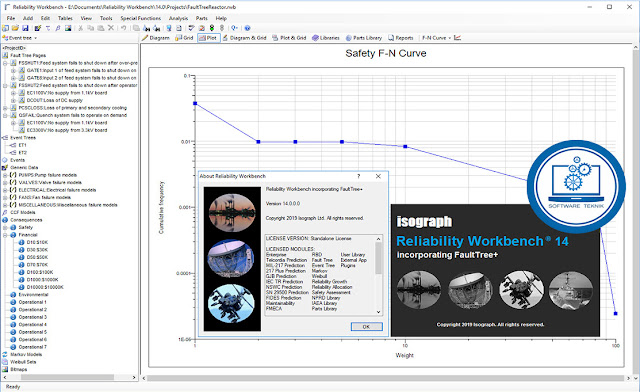Select the ET1 event tree item
Screen dimensions: 640x392
coord(22,145)
